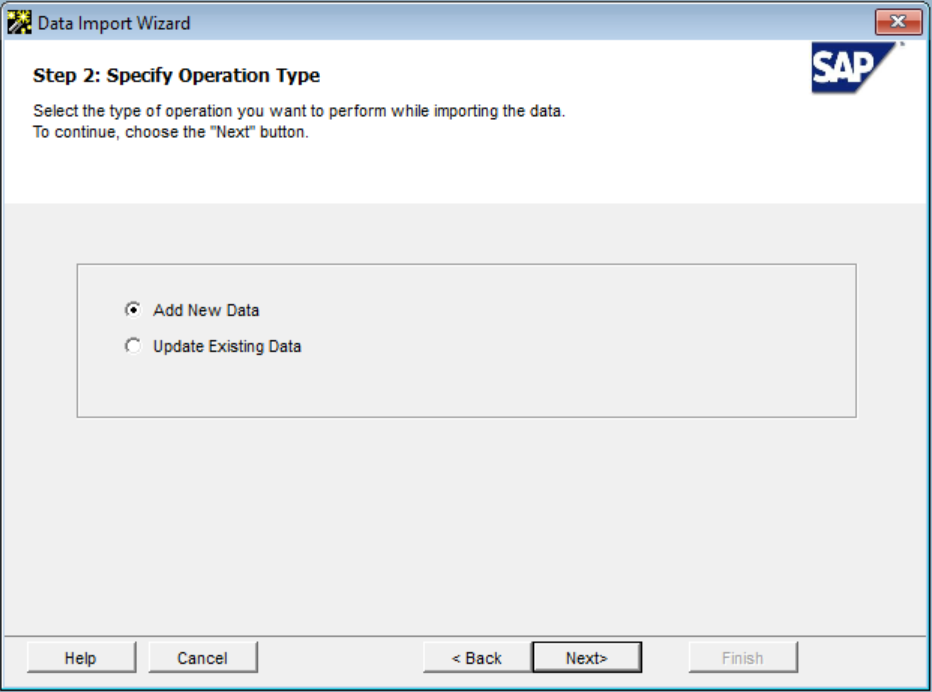Click the wizard wand icon in title bar
Viewport: 932px width, 692px height.
tap(19, 23)
